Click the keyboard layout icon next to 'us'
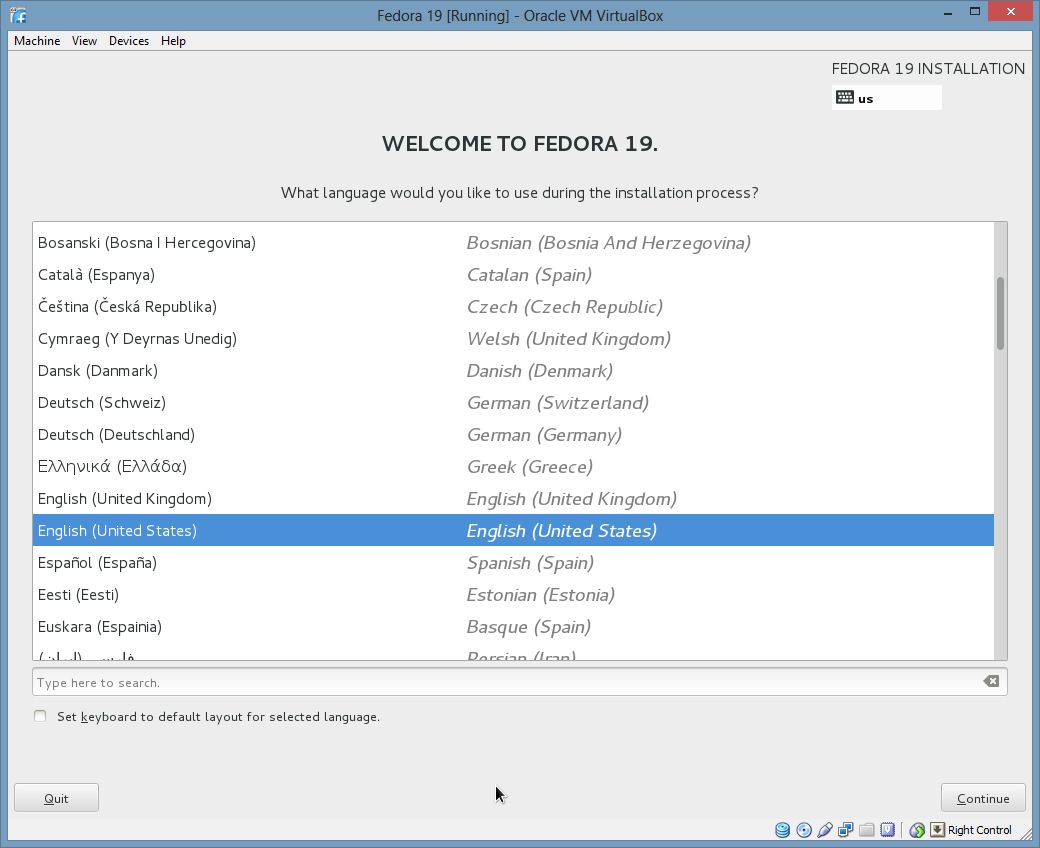Viewport: 1040px width, 848px height. click(x=844, y=97)
